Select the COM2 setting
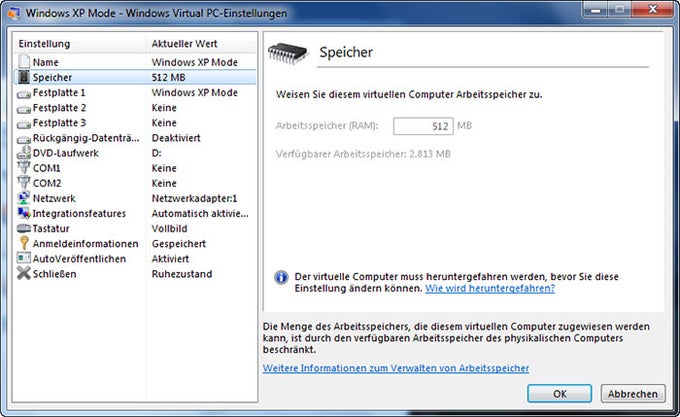The height and width of the screenshot is (417, 680). coord(135,183)
